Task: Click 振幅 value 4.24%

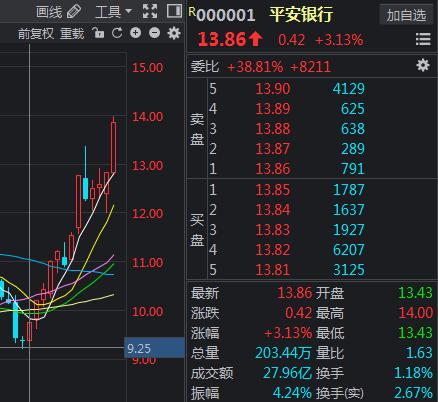Action: point(292,393)
